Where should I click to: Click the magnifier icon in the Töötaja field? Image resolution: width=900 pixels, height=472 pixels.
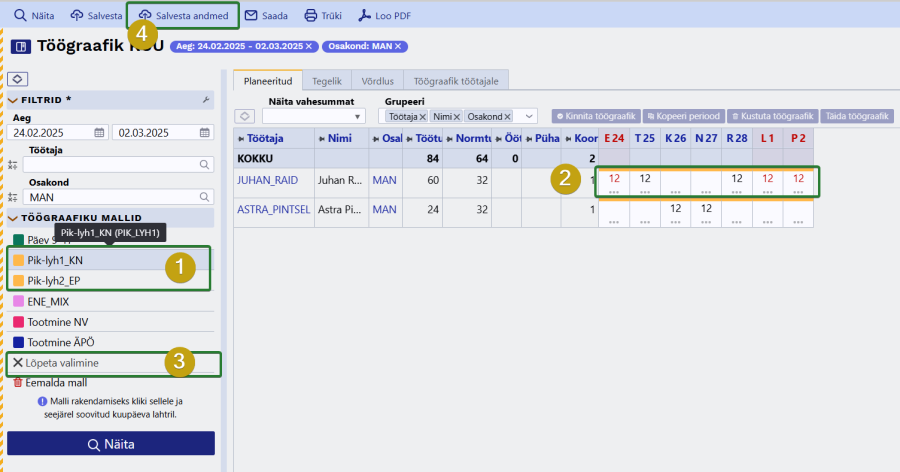point(204,165)
